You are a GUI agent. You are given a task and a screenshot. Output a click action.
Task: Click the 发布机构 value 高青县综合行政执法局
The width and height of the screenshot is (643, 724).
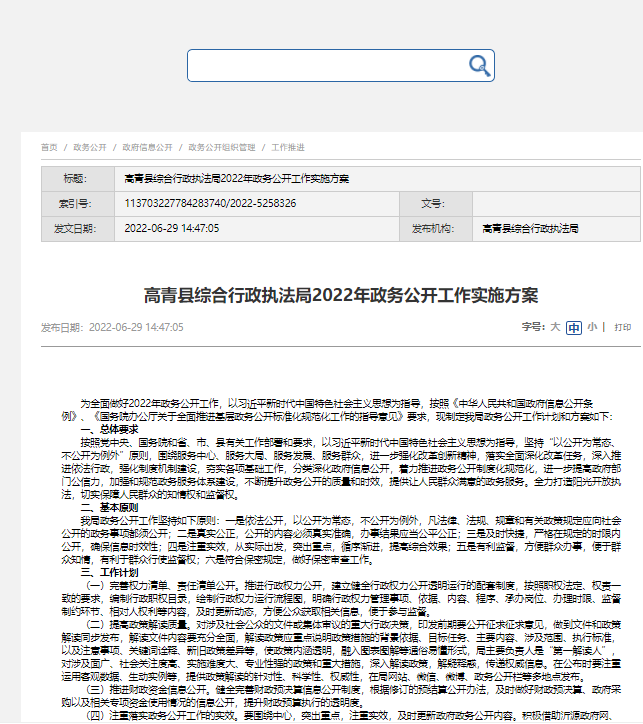coord(530,228)
